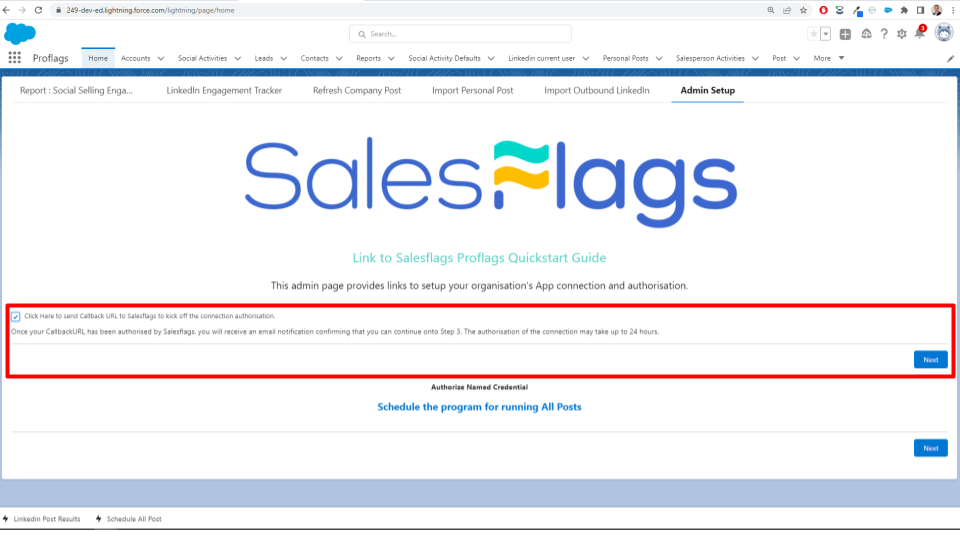This screenshot has height=540, width=960.
Task: Reload the page with refresh icon
Action: 38,10
